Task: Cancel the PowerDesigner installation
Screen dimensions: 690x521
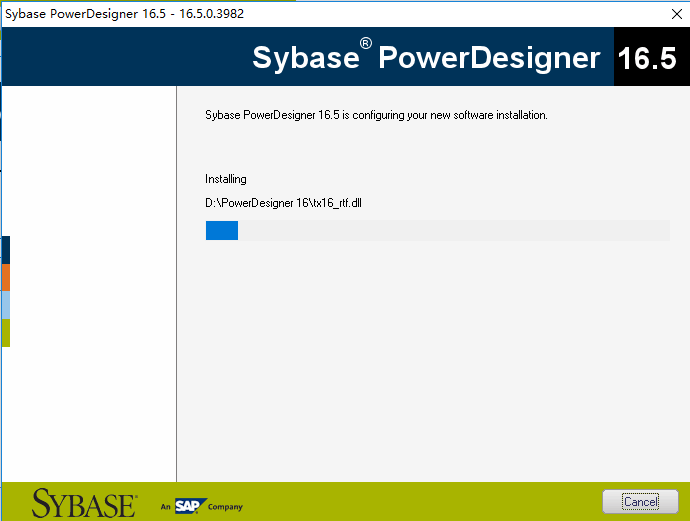Action: 640,502
